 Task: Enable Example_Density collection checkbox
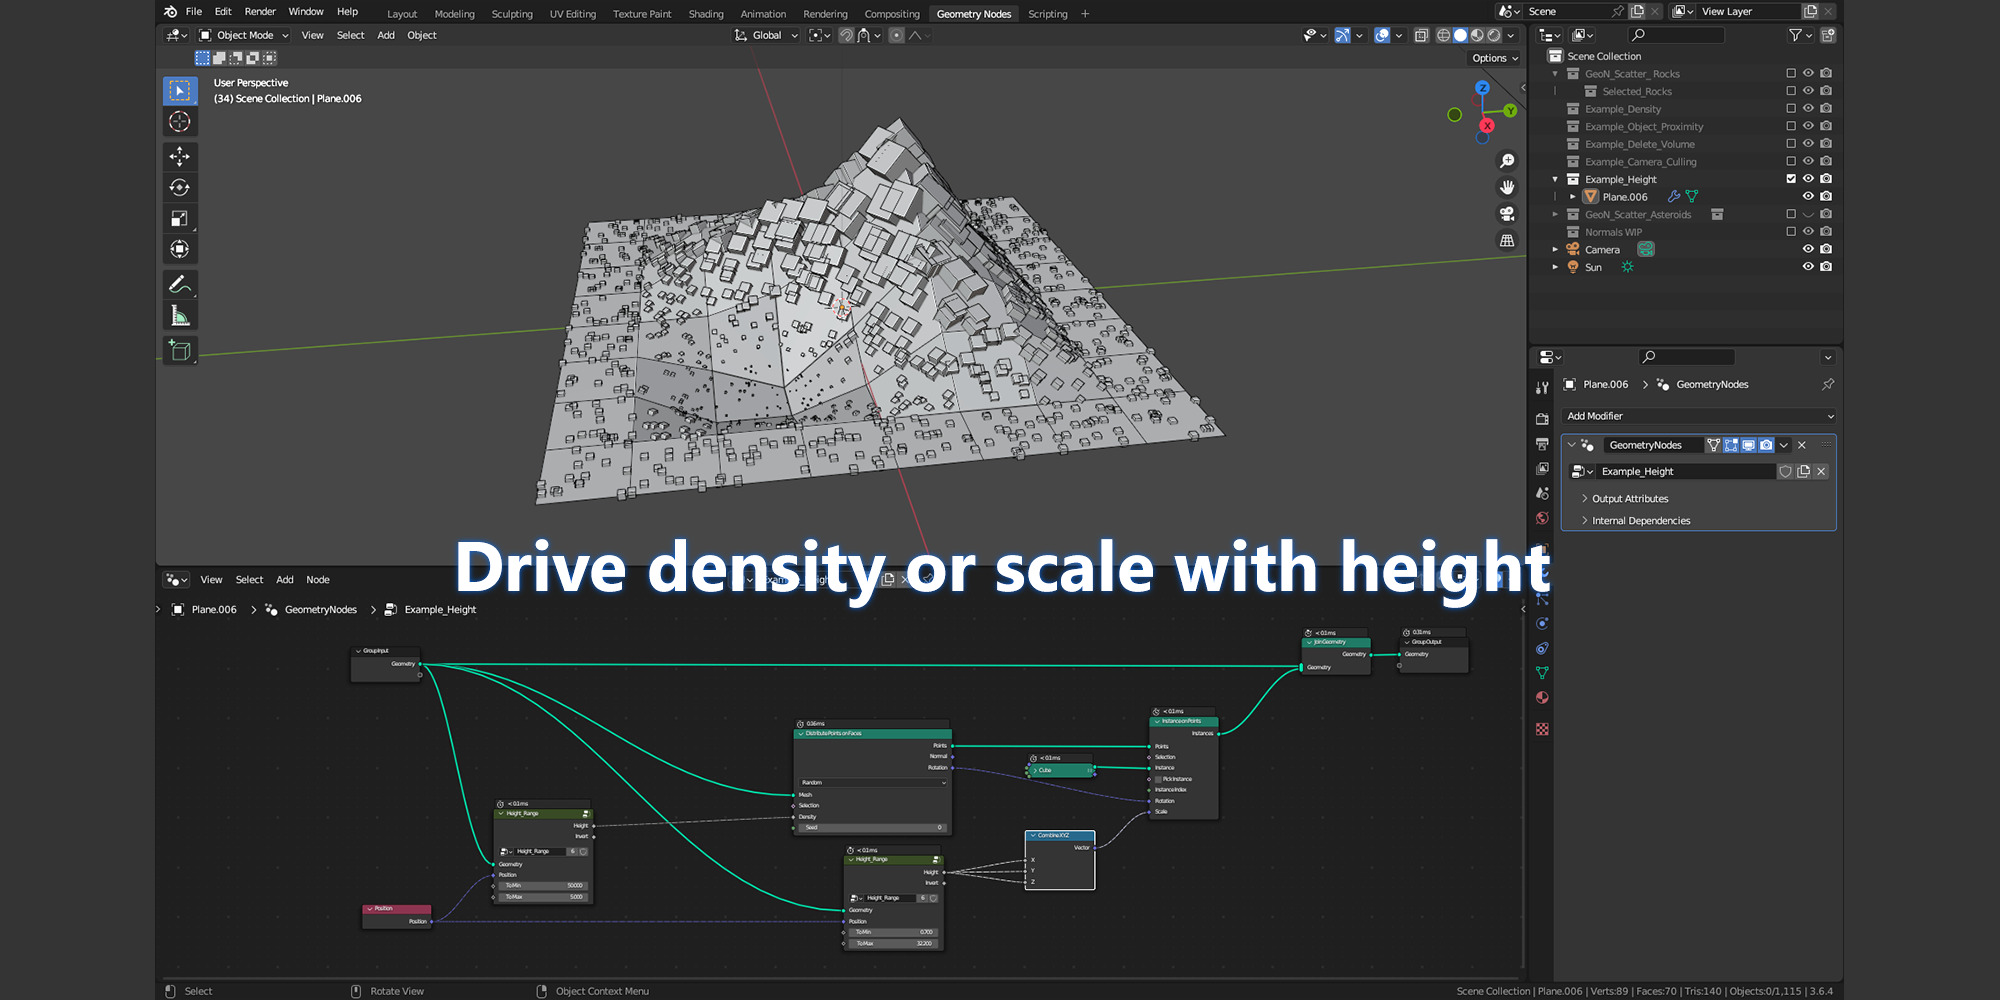pyautogui.click(x=1791, y=109)
